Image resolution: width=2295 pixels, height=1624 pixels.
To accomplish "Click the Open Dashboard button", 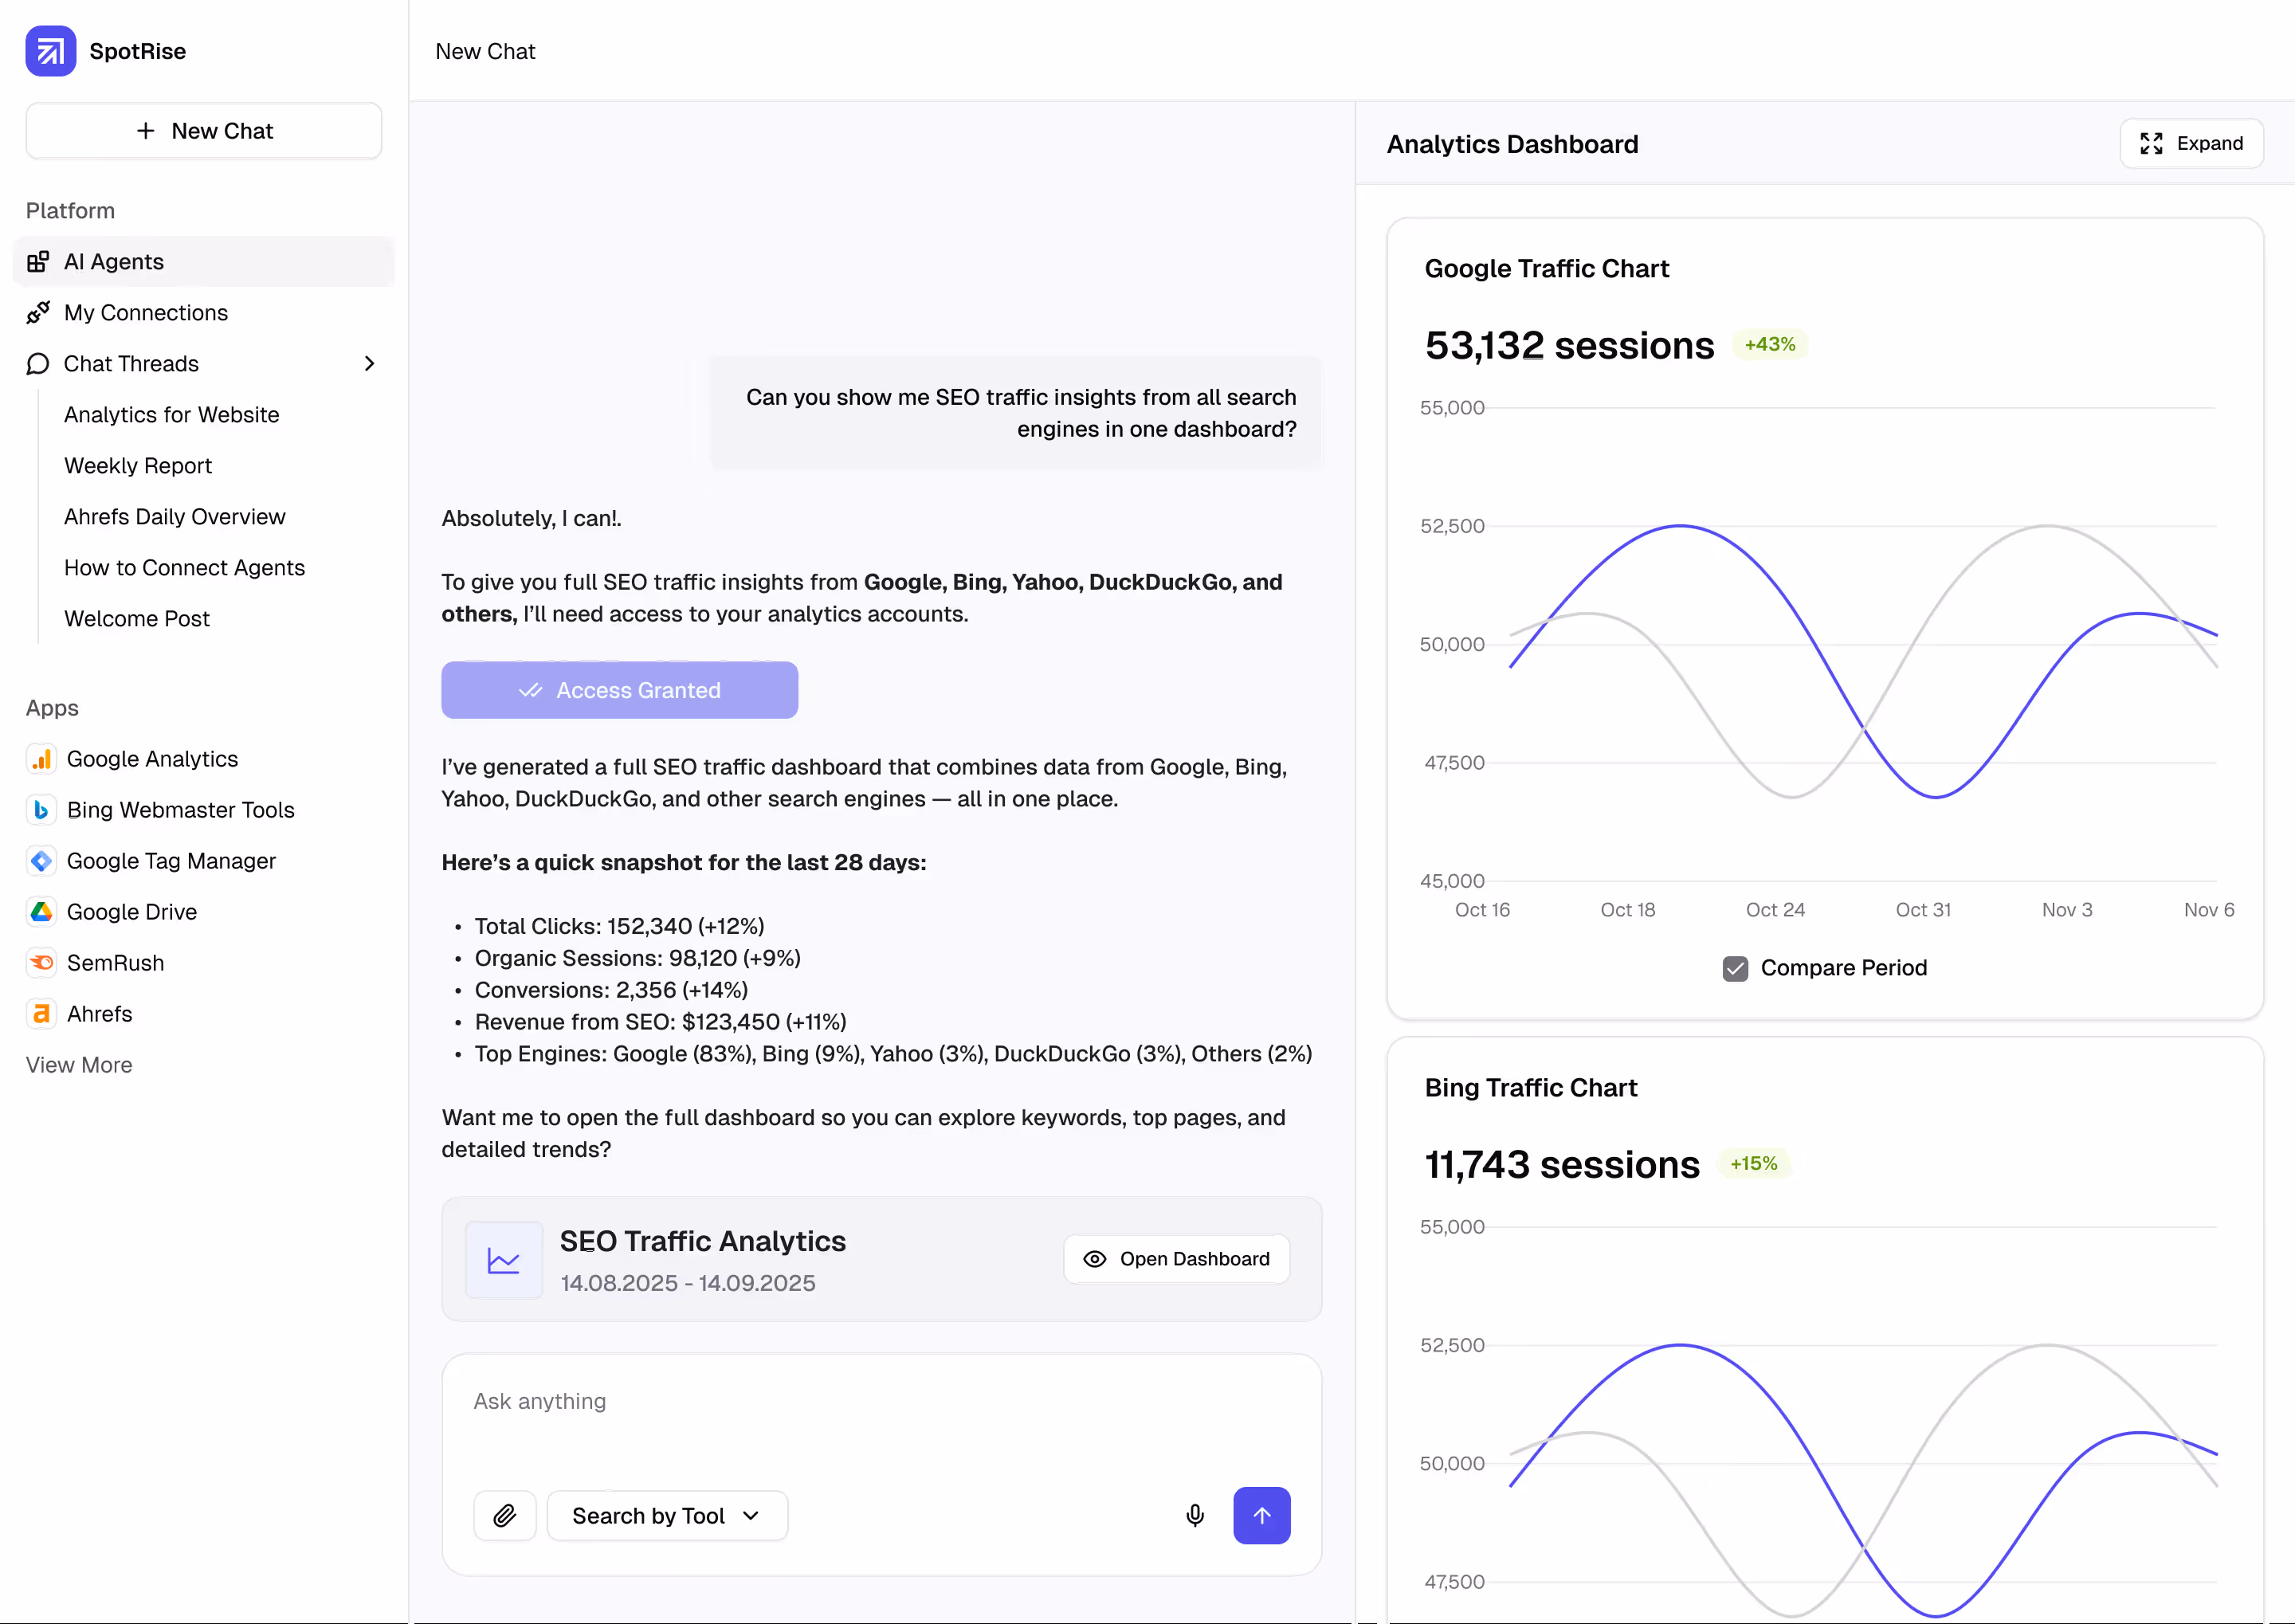I will click(x=1176, y=1259).
